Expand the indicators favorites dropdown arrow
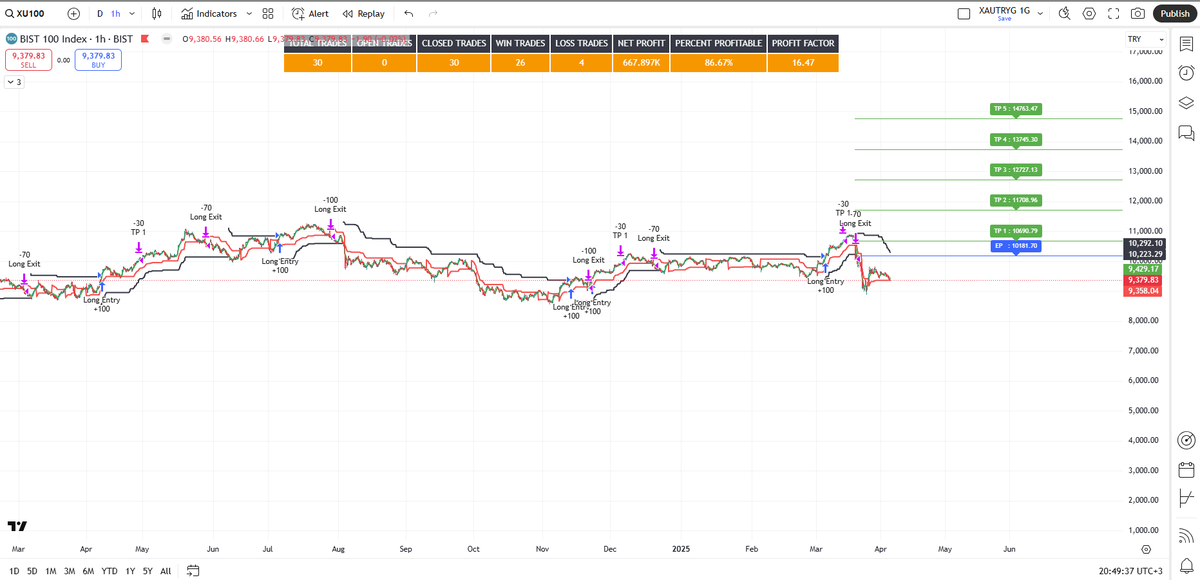The width and height of the screenshot is (1200, 580). click(249, 14)
